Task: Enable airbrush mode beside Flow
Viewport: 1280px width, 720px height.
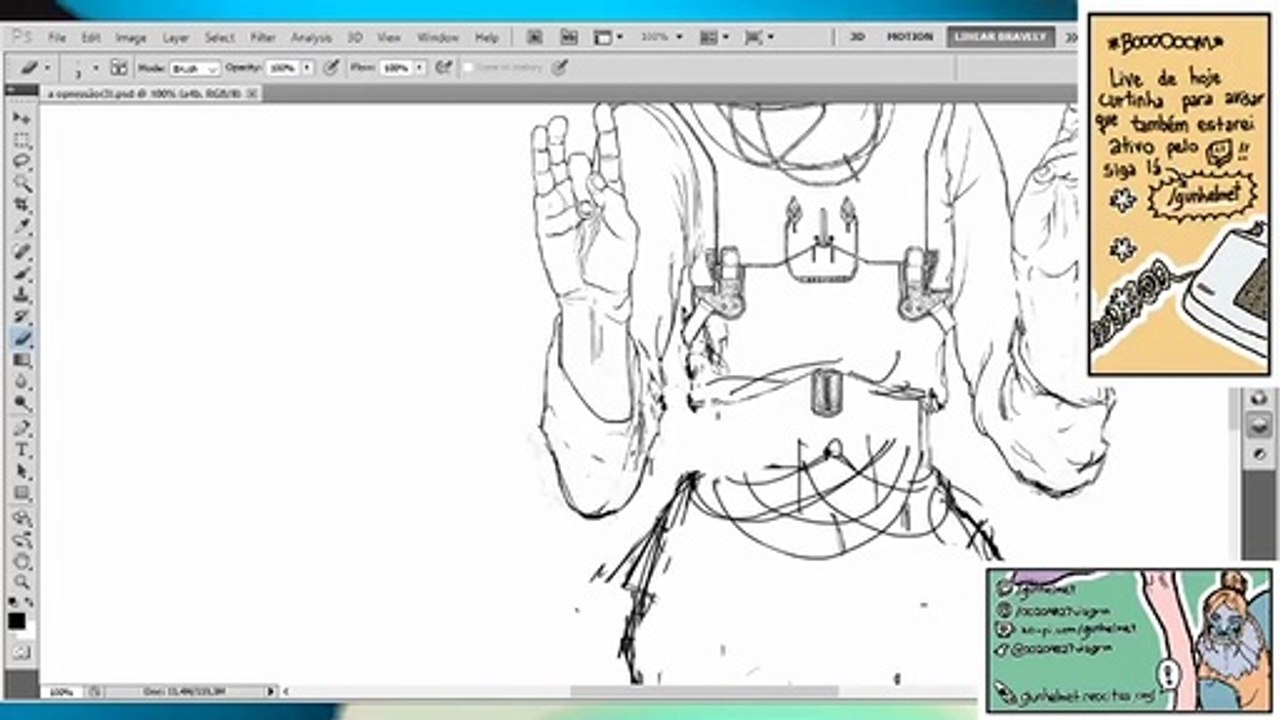Action: coord(444,68)
